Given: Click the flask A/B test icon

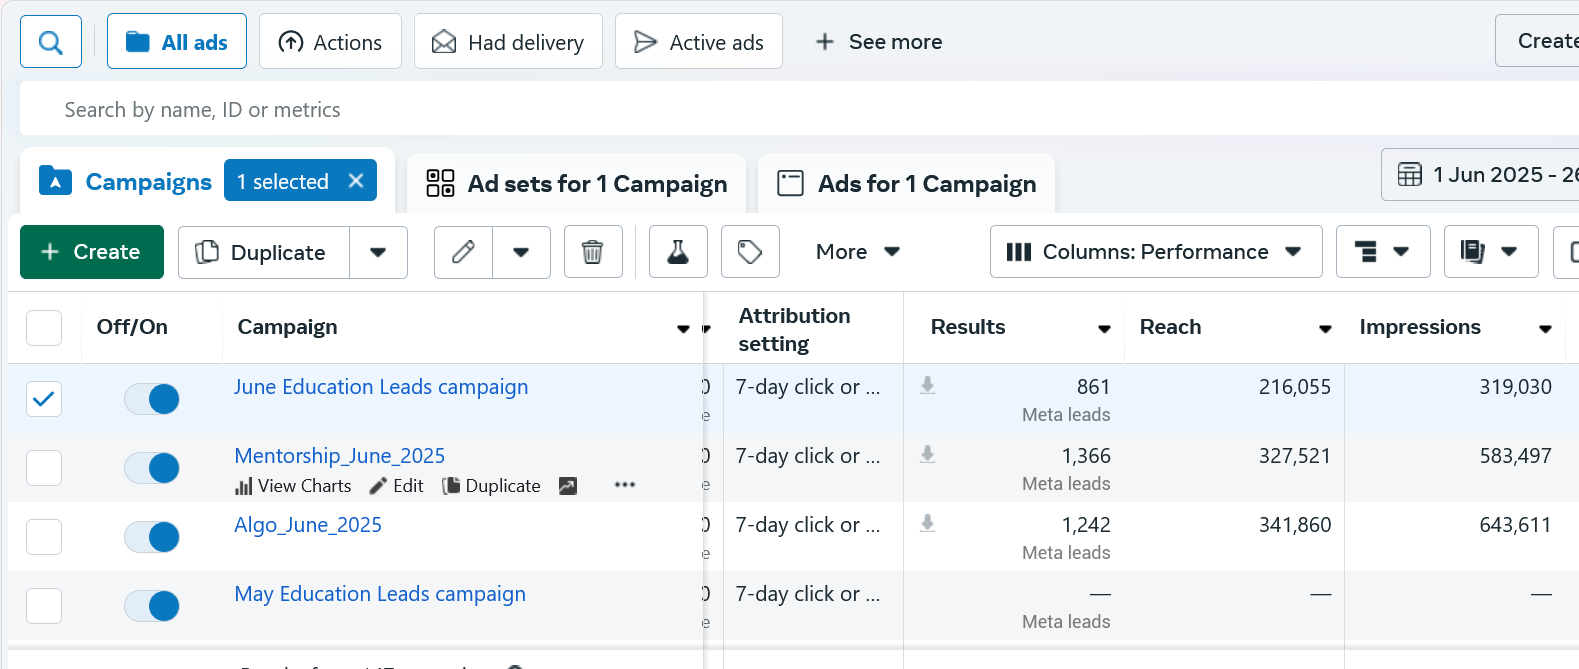Looking at the screenshot, I should 678,252.
